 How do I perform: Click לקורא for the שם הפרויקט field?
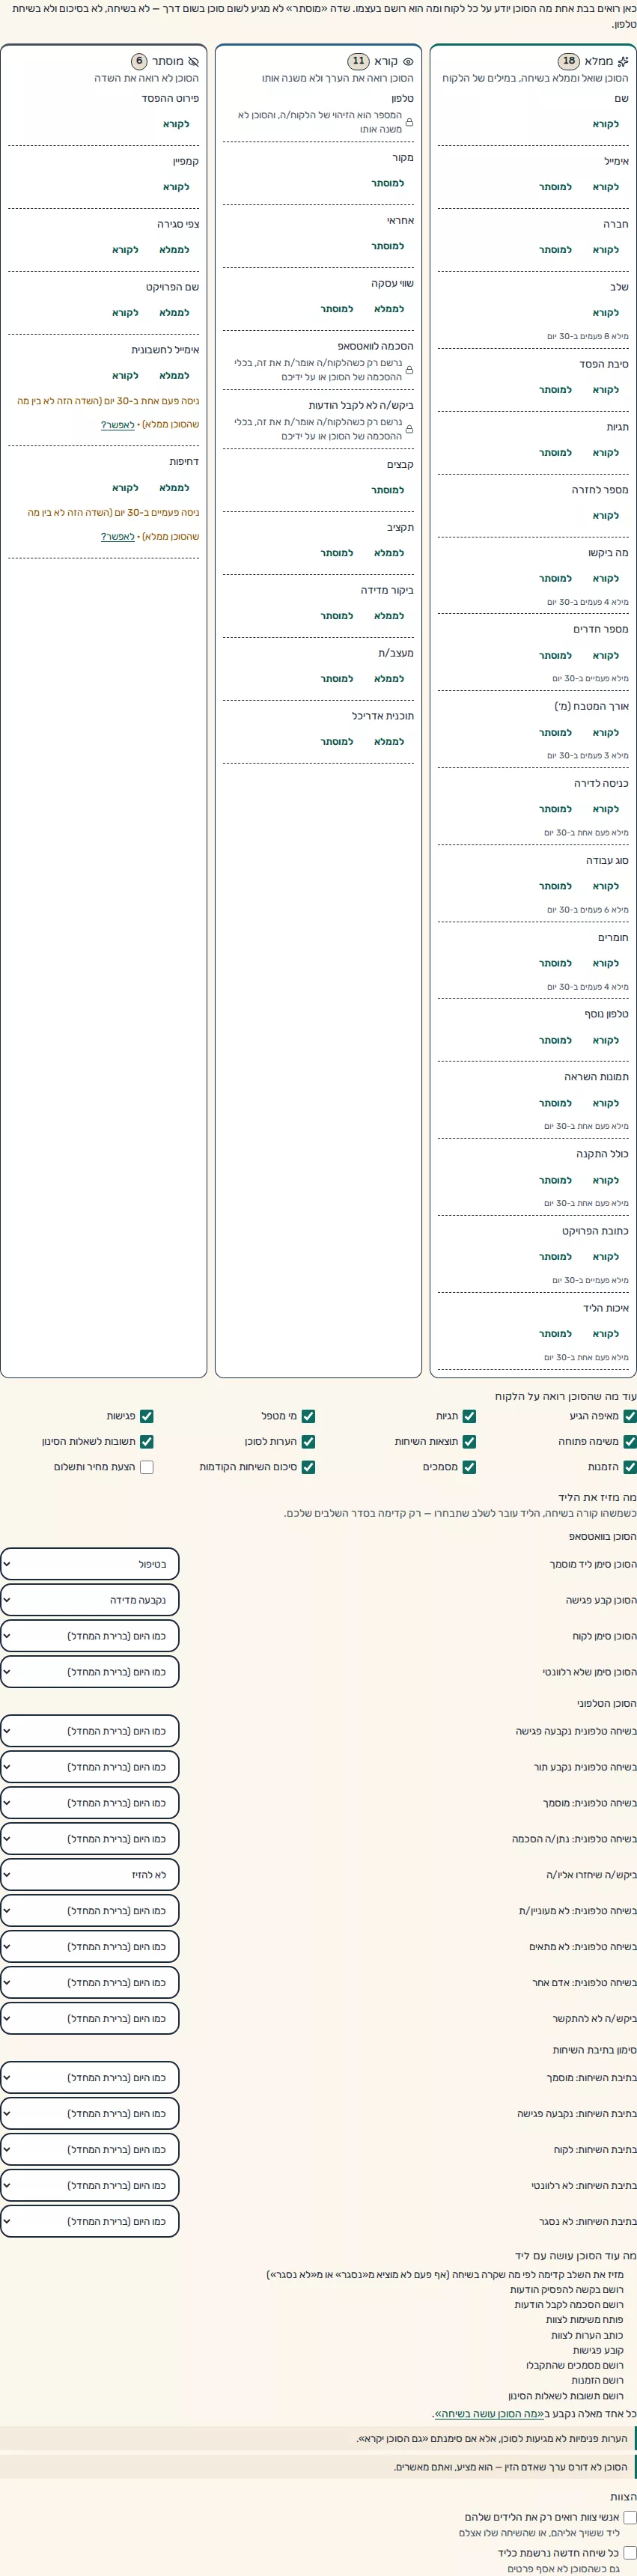point(125,313)
